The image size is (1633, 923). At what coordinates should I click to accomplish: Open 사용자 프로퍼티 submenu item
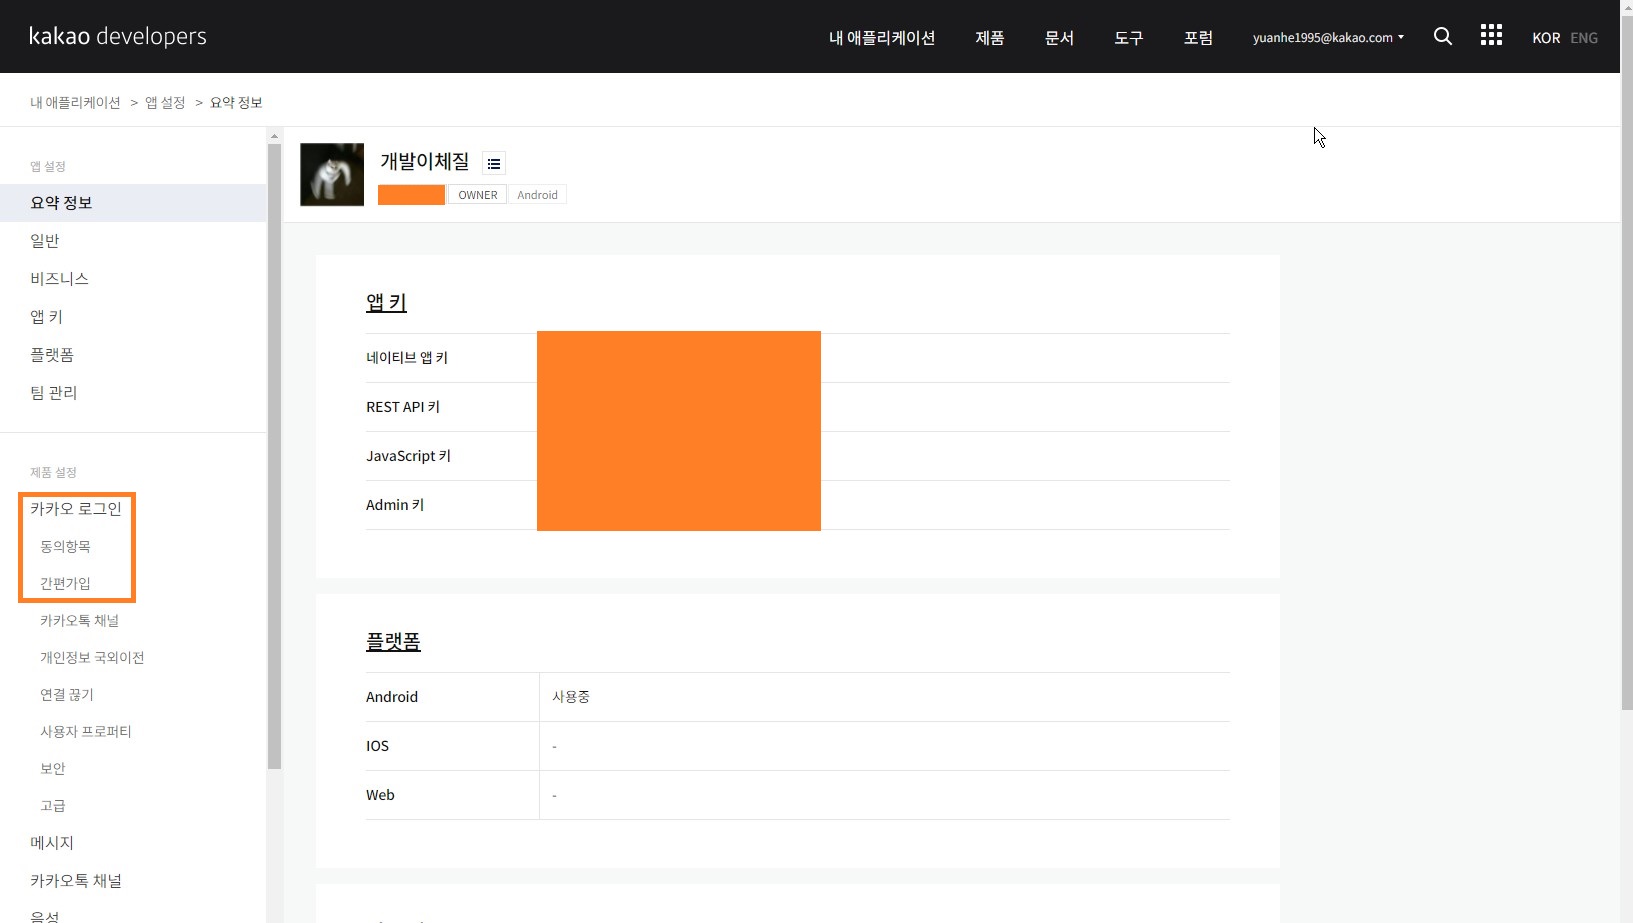point(86,732)
